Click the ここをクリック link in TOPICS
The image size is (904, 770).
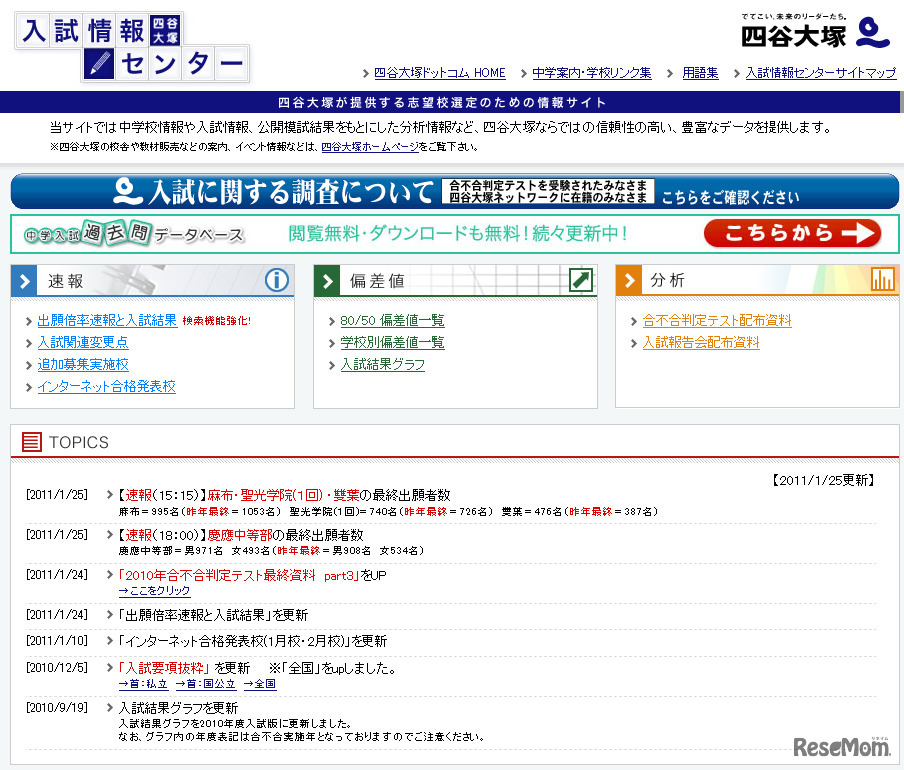point(153,589)
